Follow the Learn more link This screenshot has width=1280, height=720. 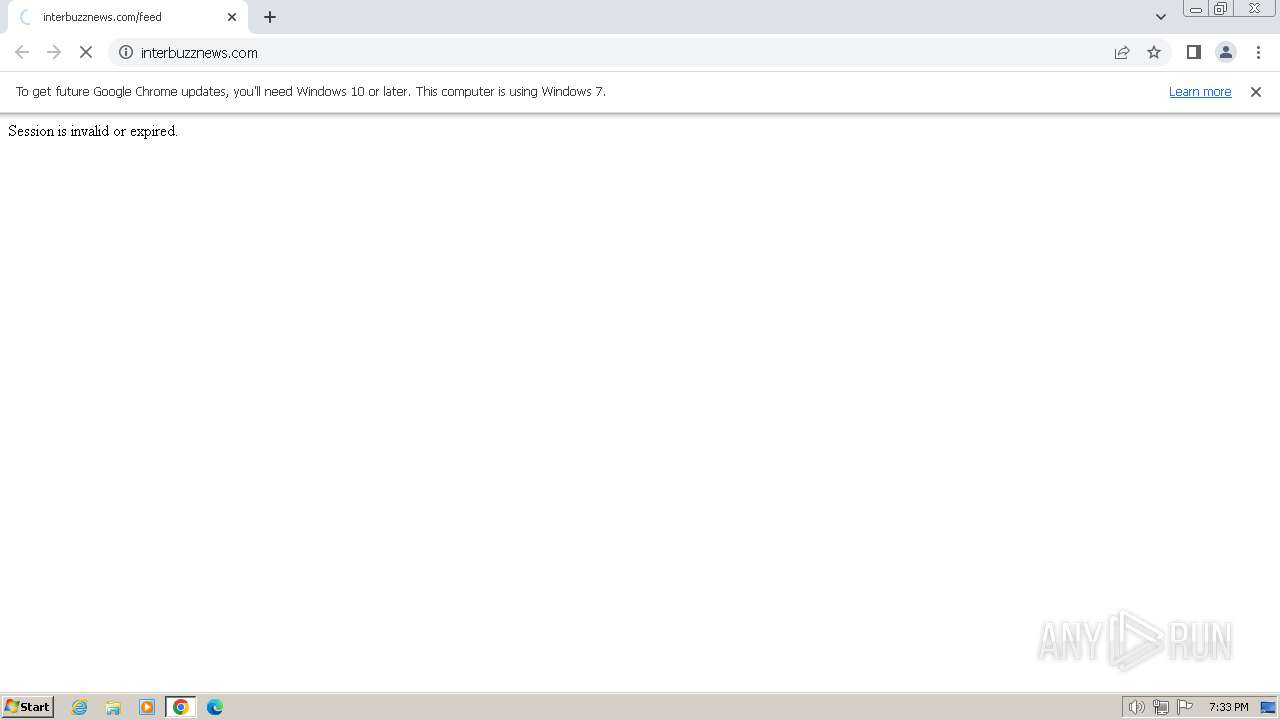coord(1200,91)
